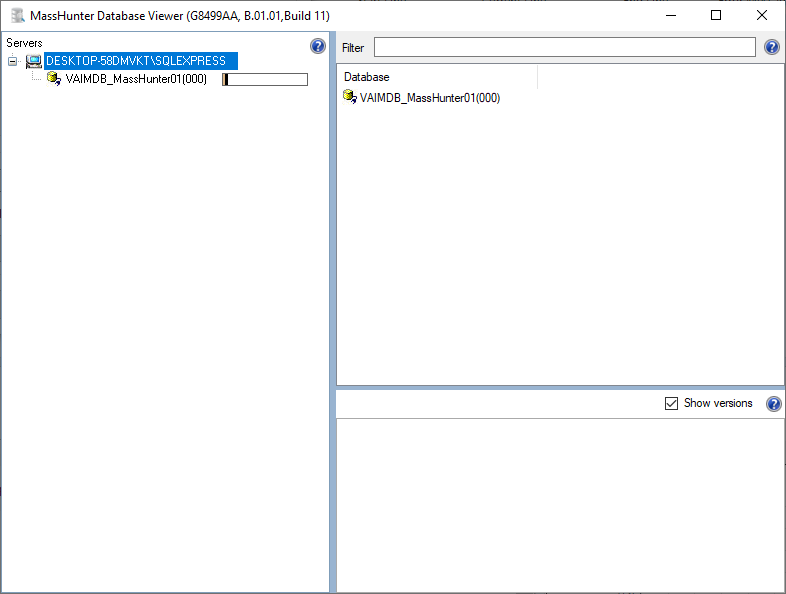Click the MassHunter Database Viewer title bar icon

(18, 16)
